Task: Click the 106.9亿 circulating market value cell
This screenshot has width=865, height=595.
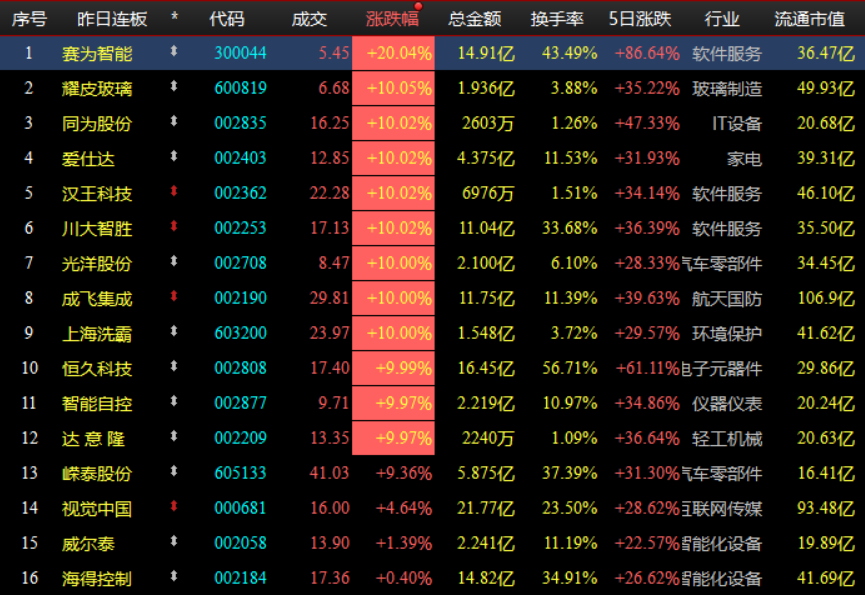Action: click(x=826, y=298)
